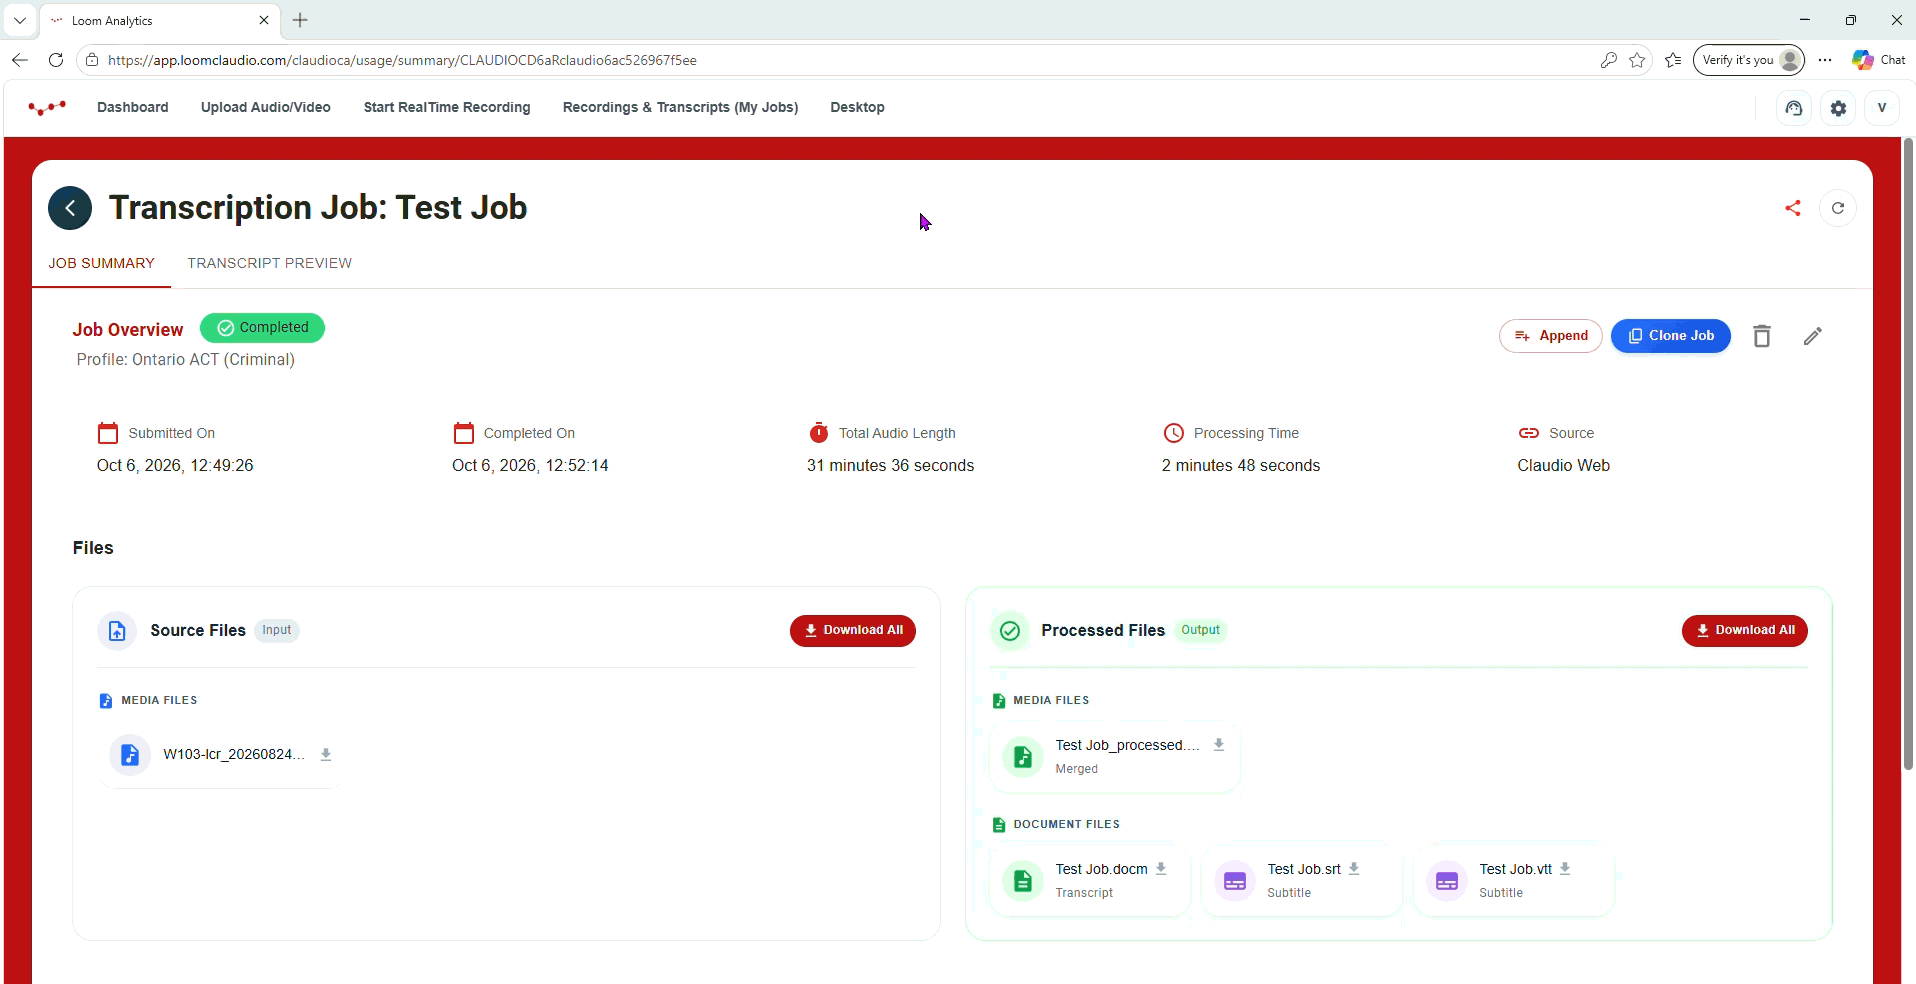Download the Test Job_processed merged media
The image size is (1916, 984).
pos(1219,745)
